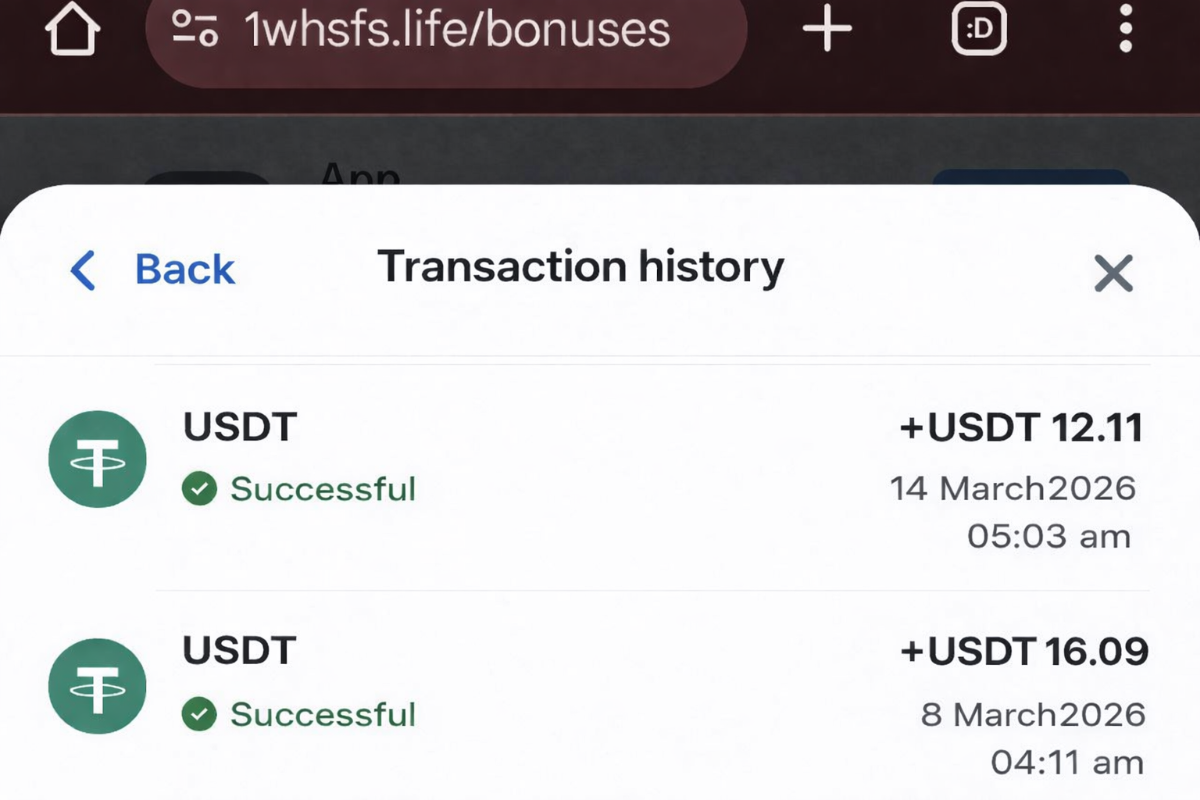Viewport: 1200px width, 800px height.
Task: Tap Tether icon of 16.09 transaction
Action: [x=98, y=687]
